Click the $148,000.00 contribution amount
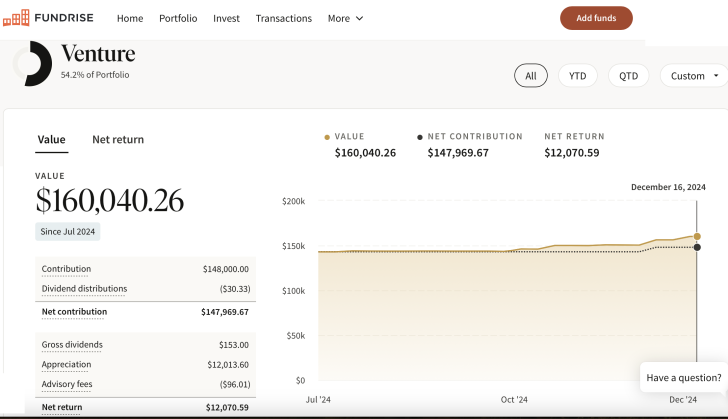 [x=226, y=269]
